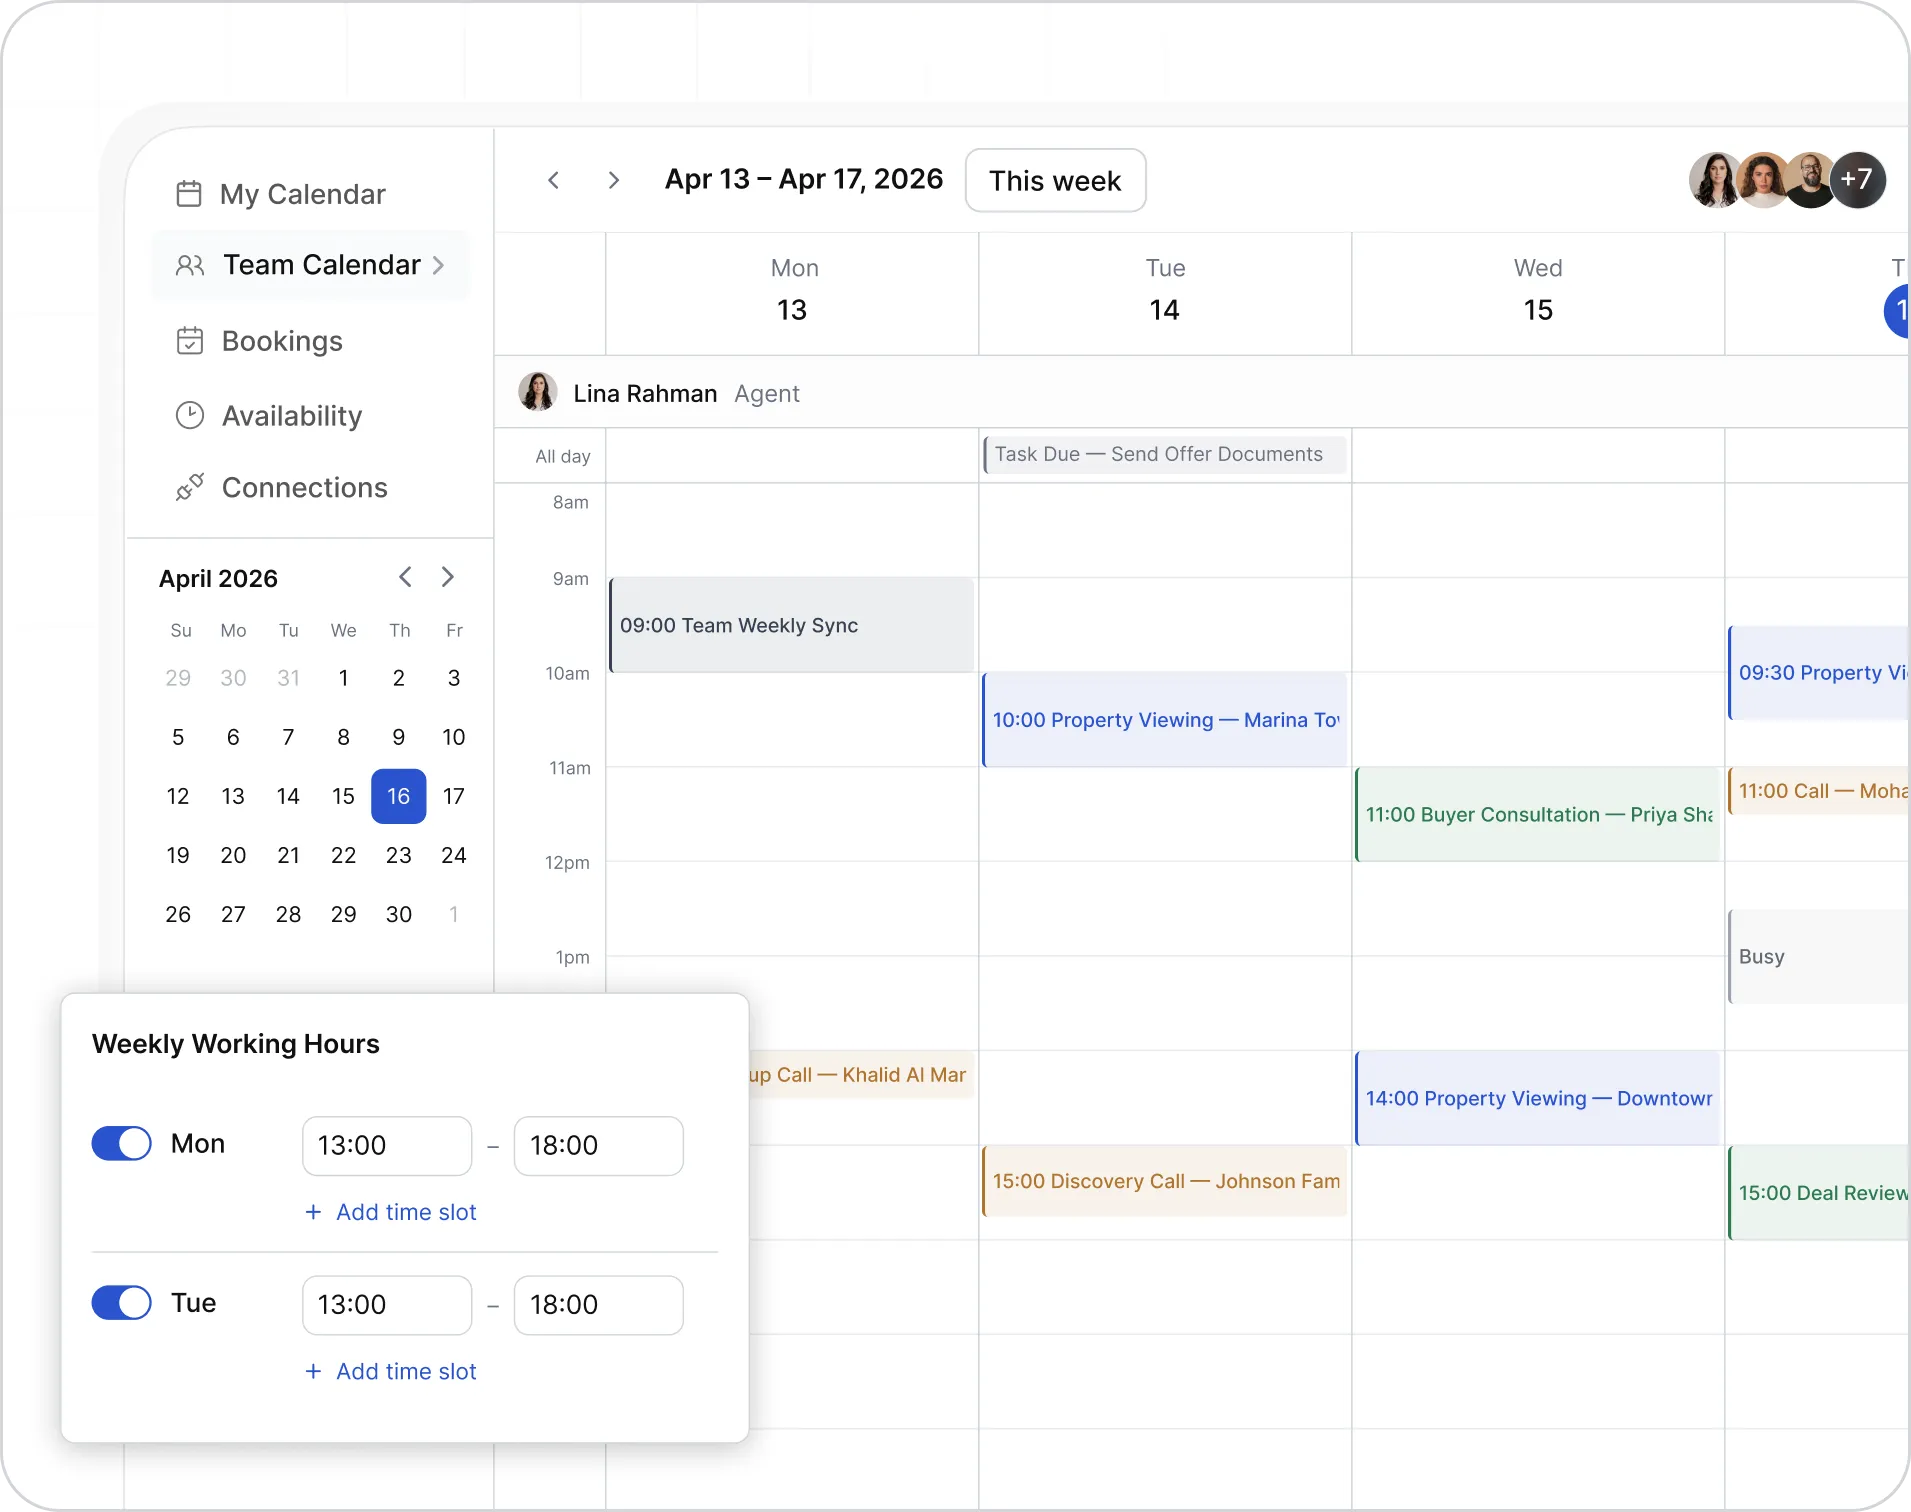1911x1512 pixels.
Task: Go to previous week with left arrow
Action: click(x=554, y=180)
